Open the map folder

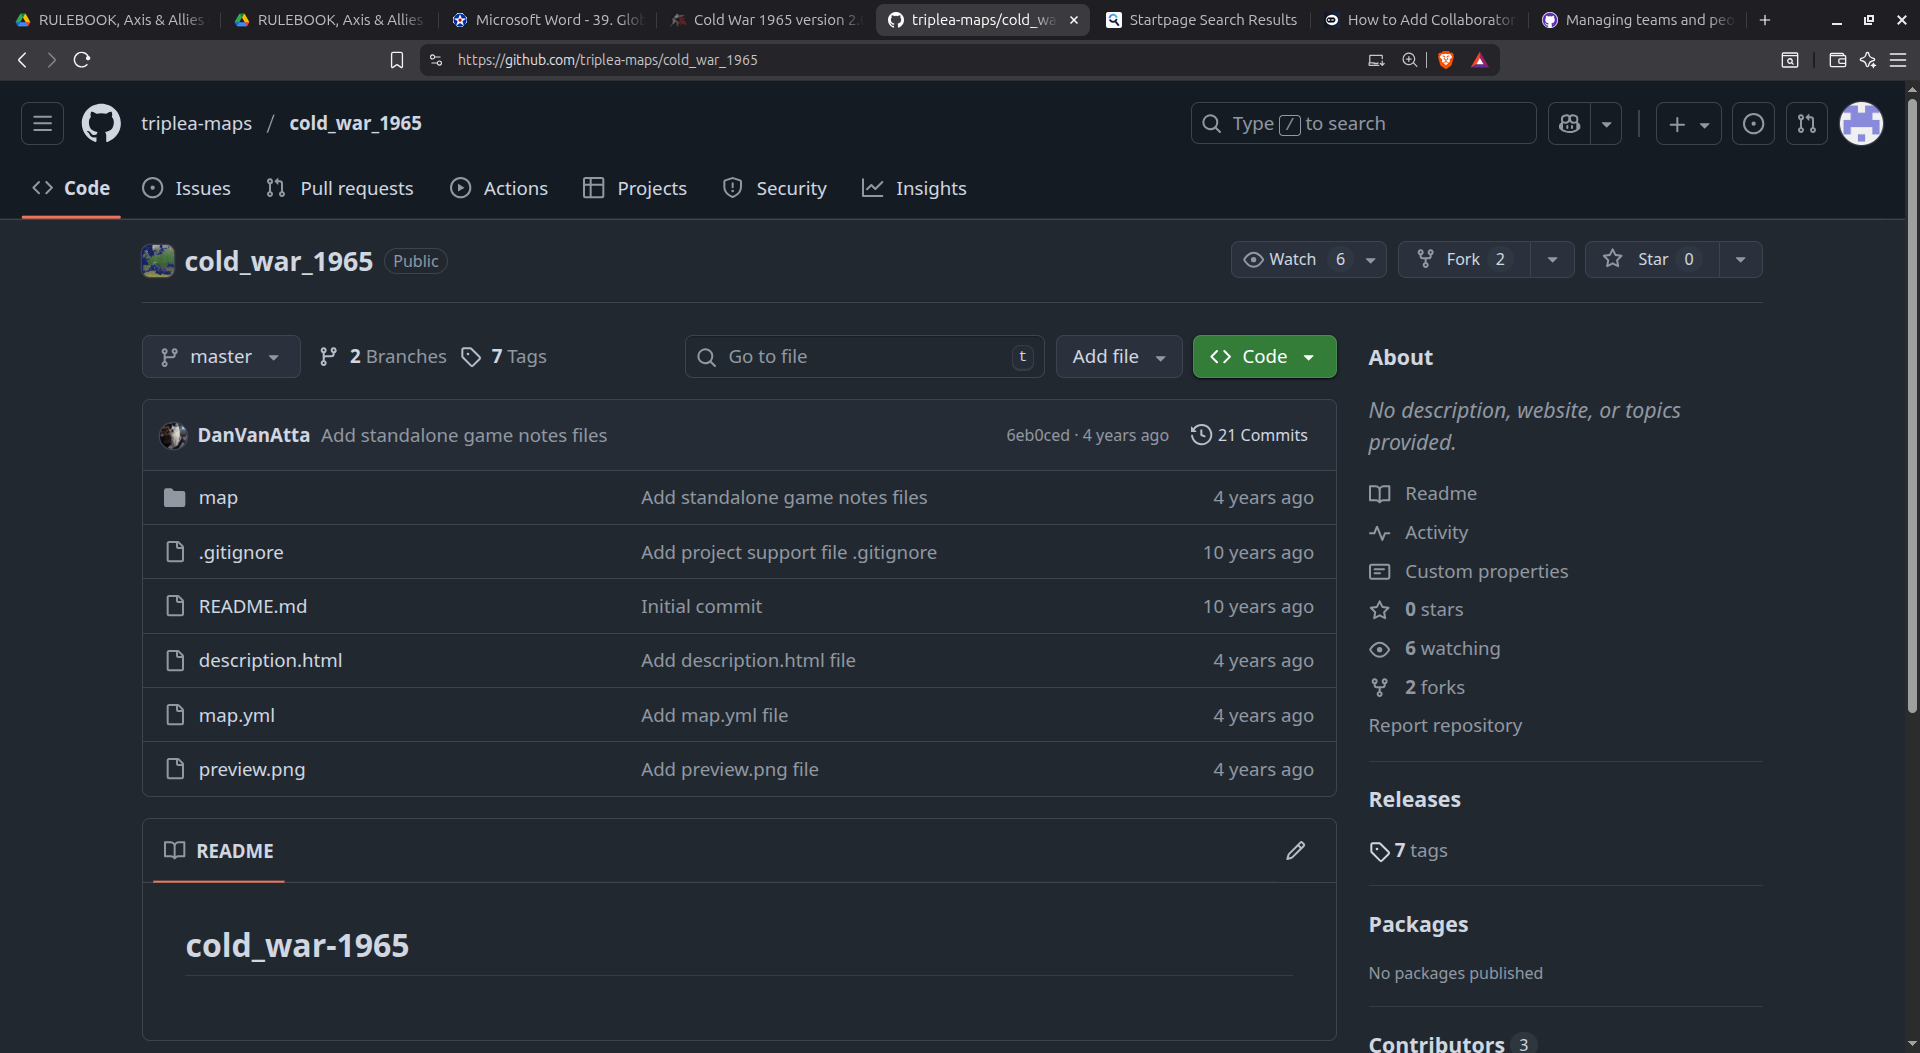pyautogui.click(x=218, y=498)
